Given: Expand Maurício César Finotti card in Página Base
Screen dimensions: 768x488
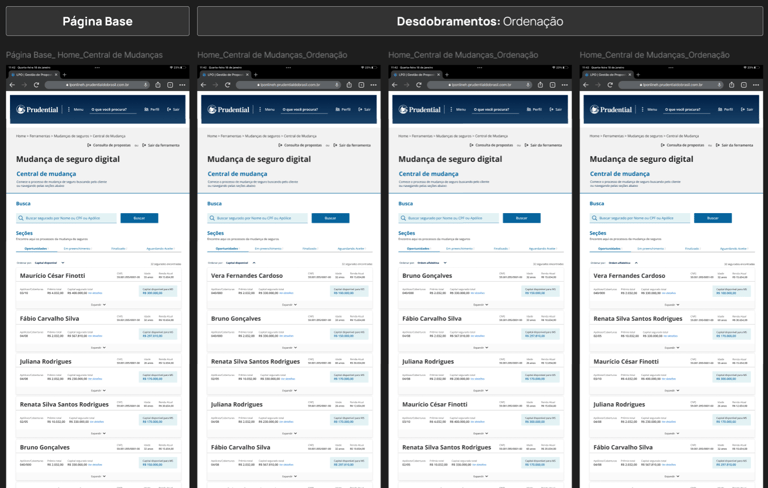Looking at the screenshot, I should 98,305.
